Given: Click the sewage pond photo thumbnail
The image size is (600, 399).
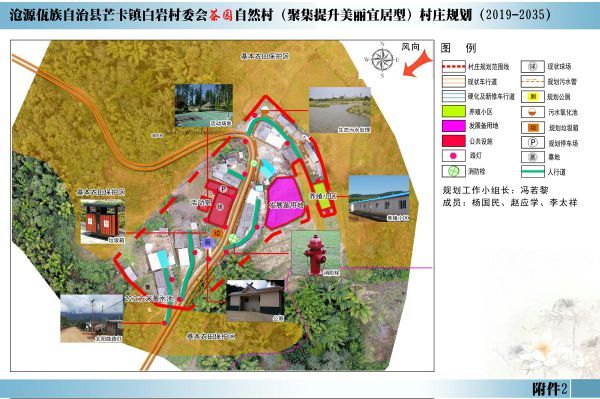Looking at the screenshot, I should 340,110.
